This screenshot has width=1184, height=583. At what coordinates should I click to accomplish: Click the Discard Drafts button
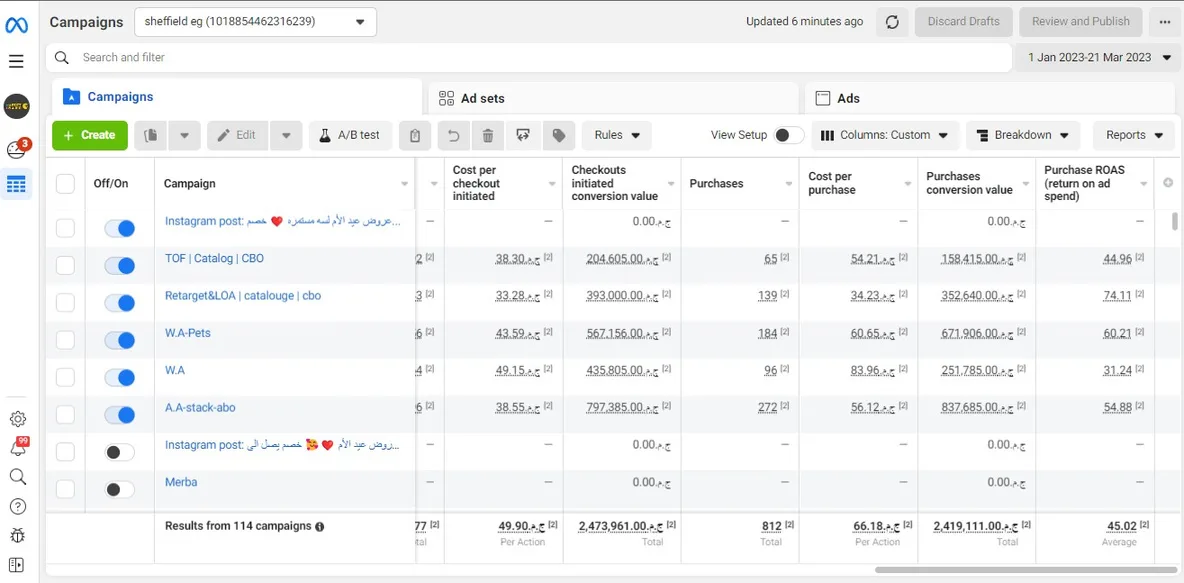pos(964,22)
